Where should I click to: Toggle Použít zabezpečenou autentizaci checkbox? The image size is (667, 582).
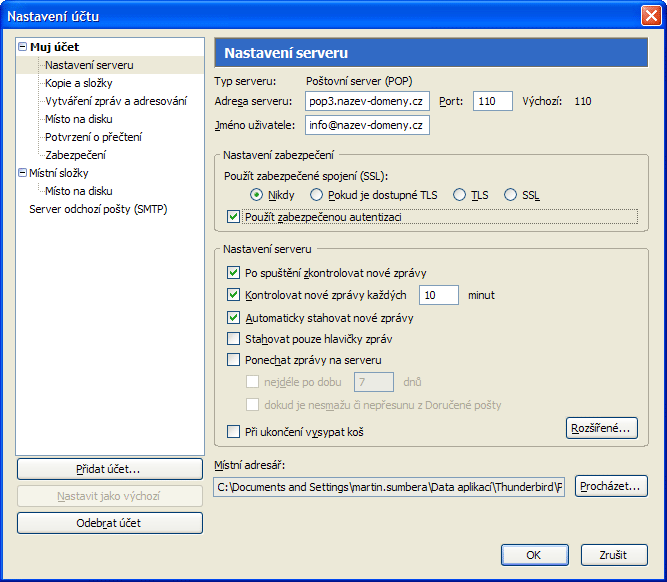234,216
